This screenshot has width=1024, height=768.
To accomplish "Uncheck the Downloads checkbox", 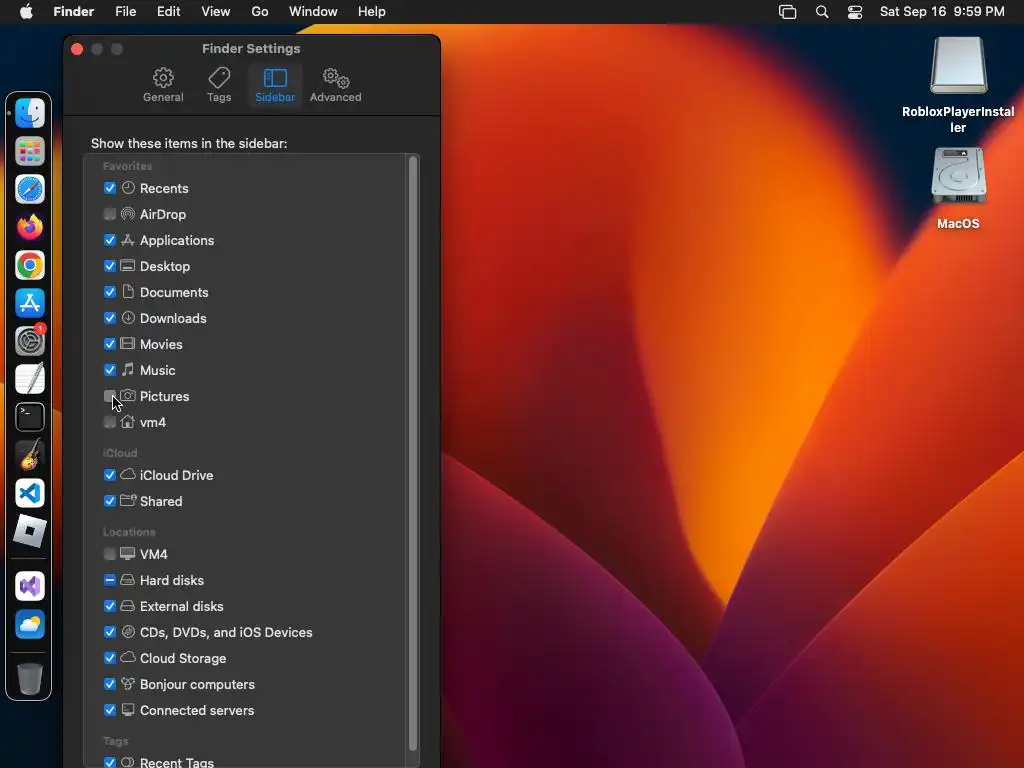I will point(110,318).
